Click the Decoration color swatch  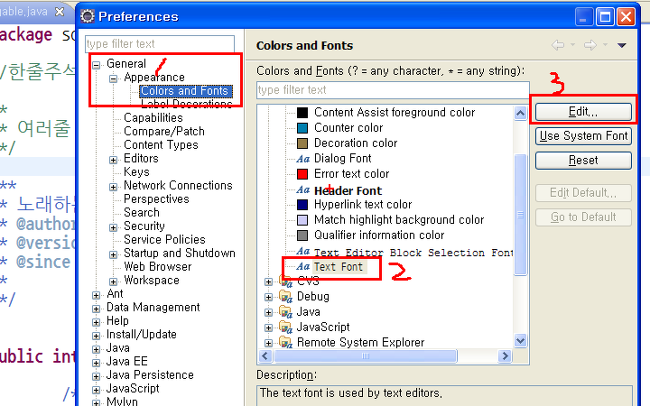(x=303, y=143)
